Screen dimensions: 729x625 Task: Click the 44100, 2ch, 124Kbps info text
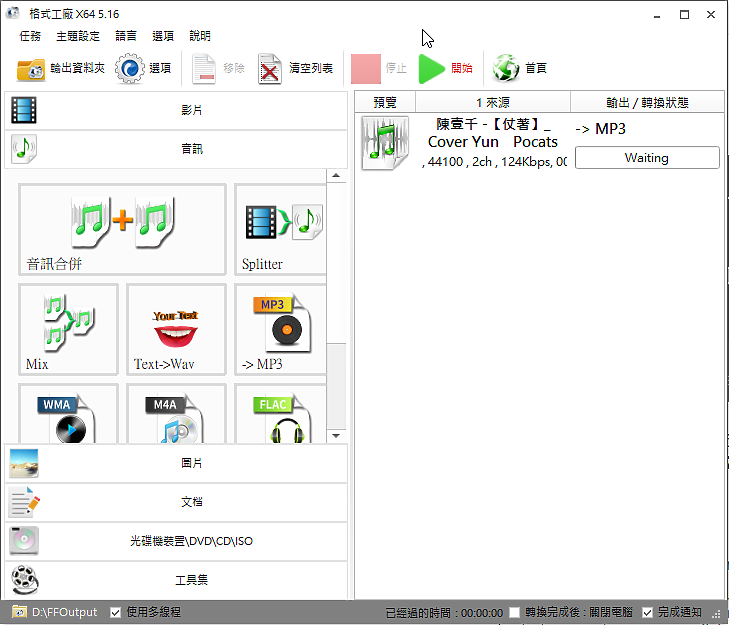click(x=495, y=162)
